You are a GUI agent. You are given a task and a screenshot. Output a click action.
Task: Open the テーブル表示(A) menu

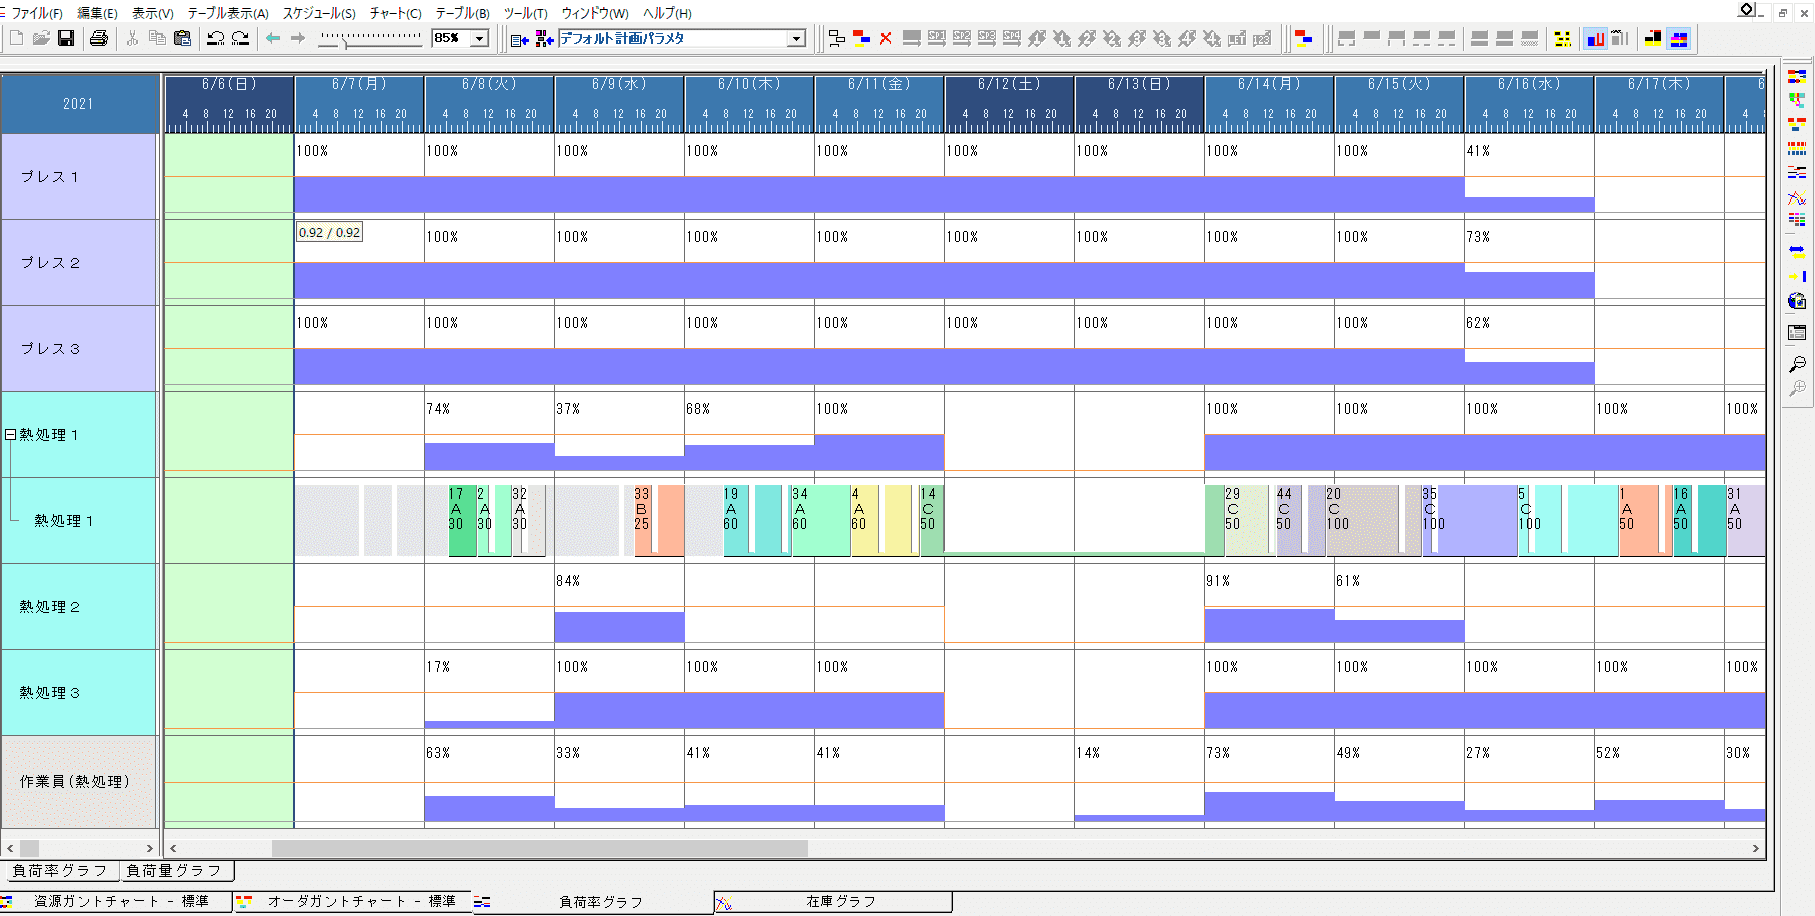click(x=228, y=13)
